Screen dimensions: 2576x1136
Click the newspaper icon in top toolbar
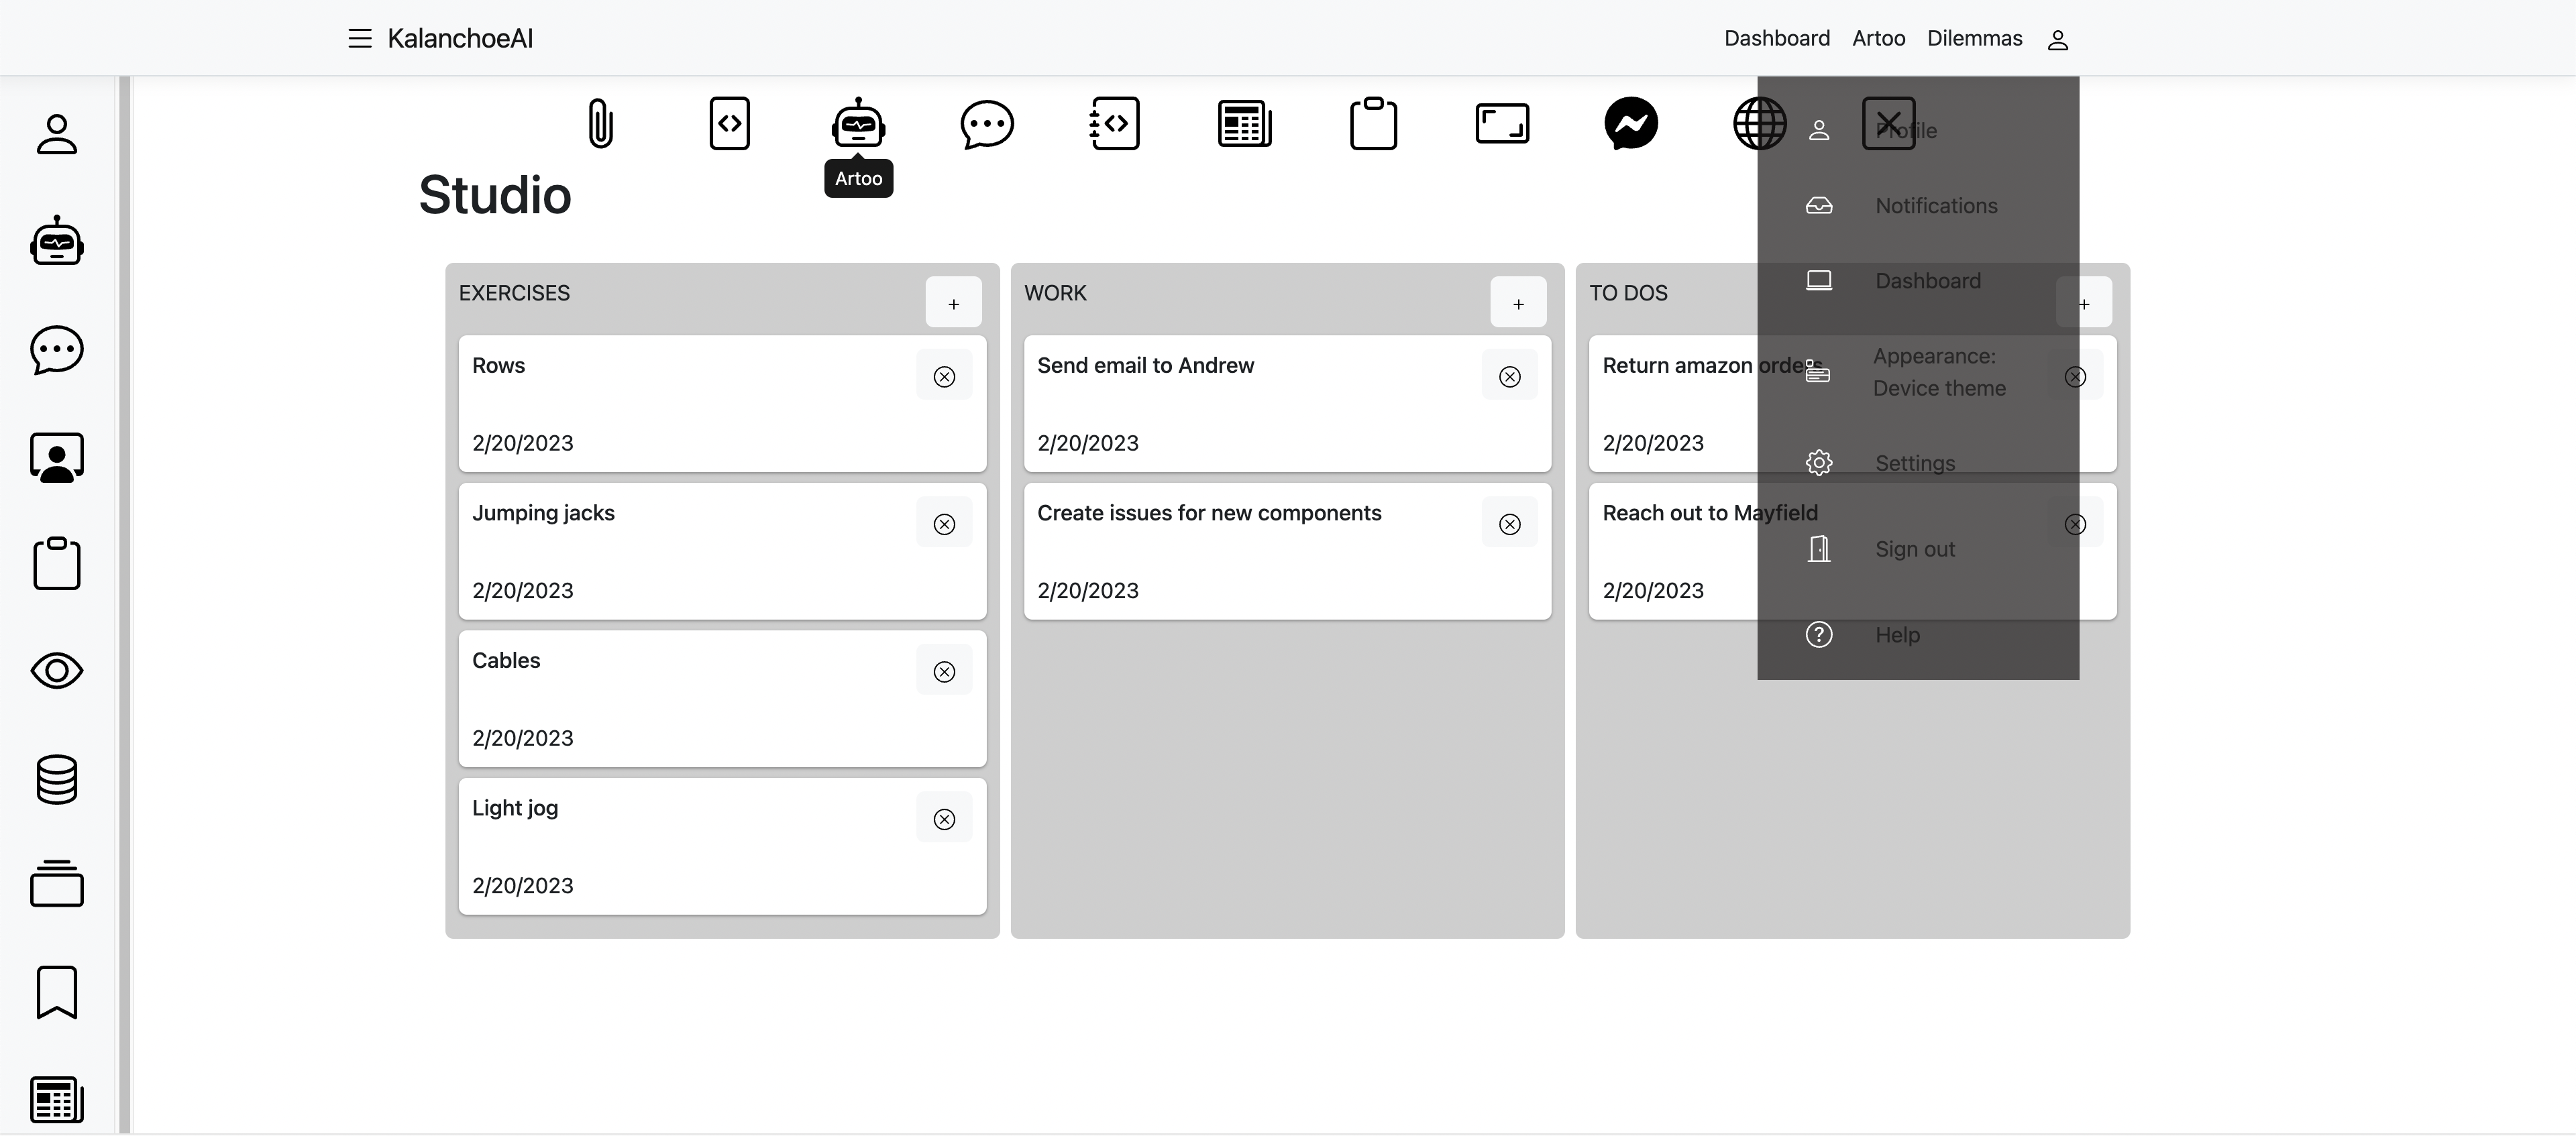tap(1244, 124)
